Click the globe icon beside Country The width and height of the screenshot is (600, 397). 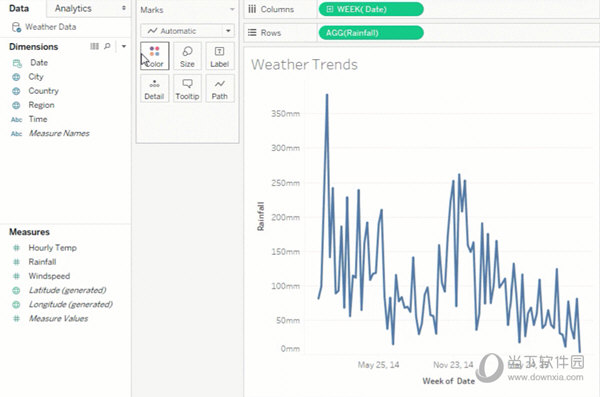pyautogui.click(x=16, y=91)
